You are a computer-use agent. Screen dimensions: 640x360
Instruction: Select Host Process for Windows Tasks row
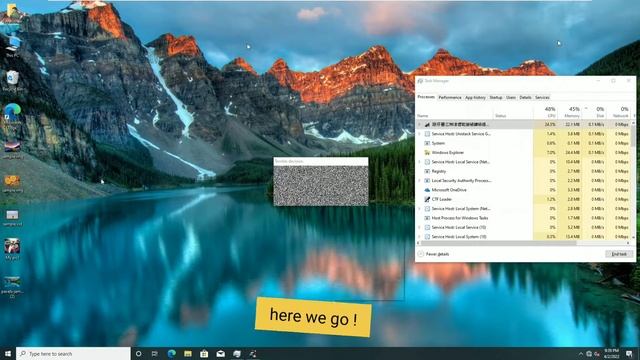(x=523, y=218)
